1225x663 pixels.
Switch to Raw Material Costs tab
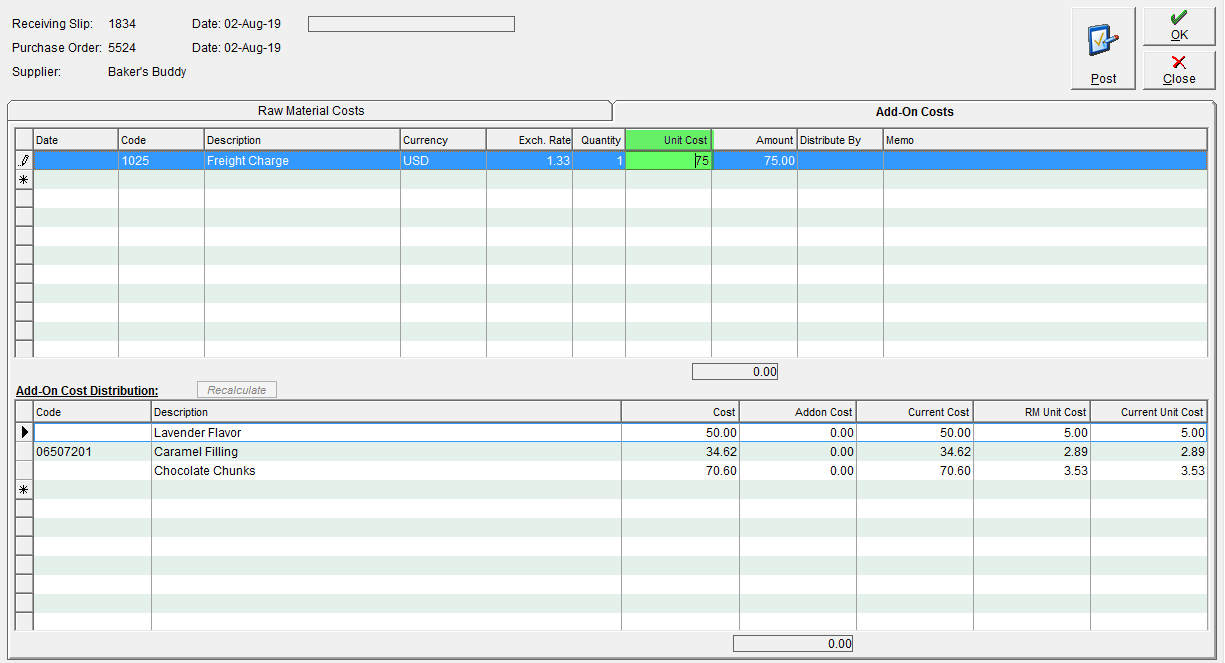coord(311,111)
